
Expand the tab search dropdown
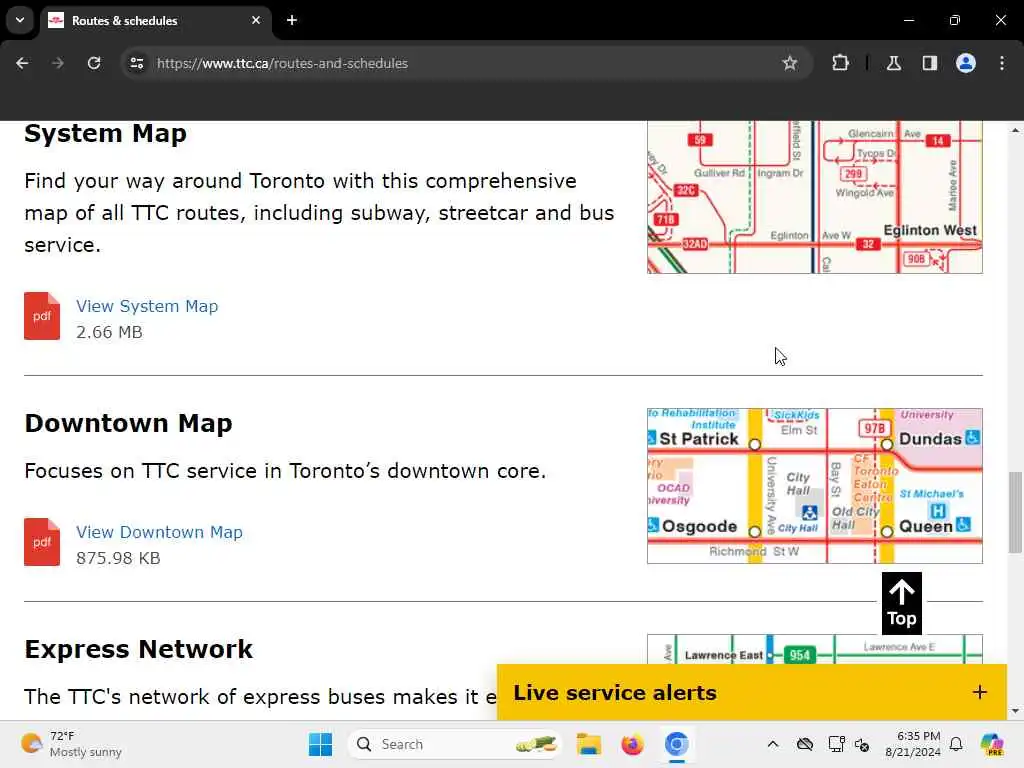point(20,20)
